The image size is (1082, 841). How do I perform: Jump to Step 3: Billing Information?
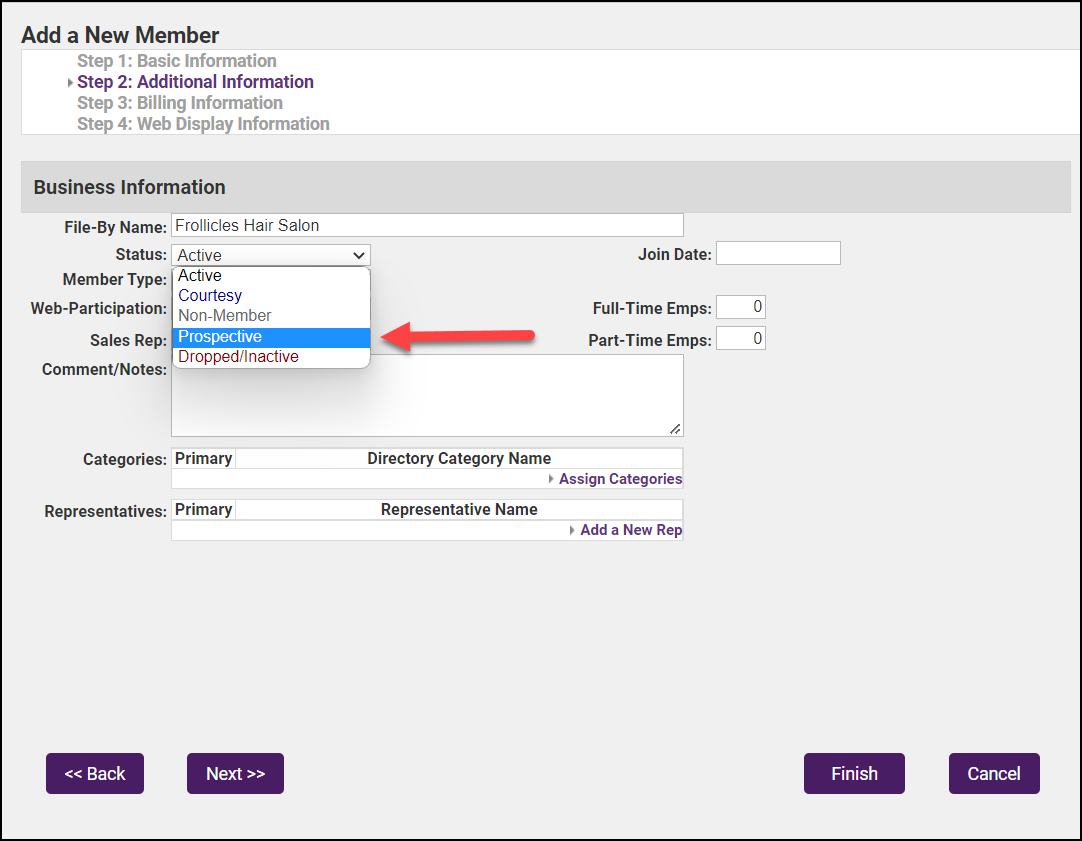[180, 103]
